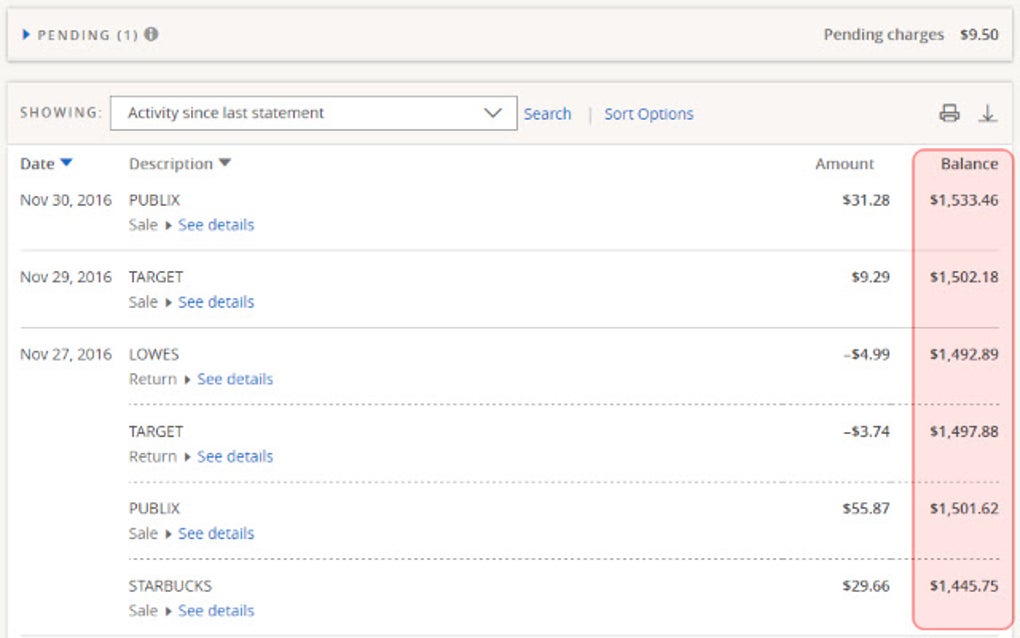Download the transaction activity
Screen dimensions: 1020x638
[x=990, y=114]
